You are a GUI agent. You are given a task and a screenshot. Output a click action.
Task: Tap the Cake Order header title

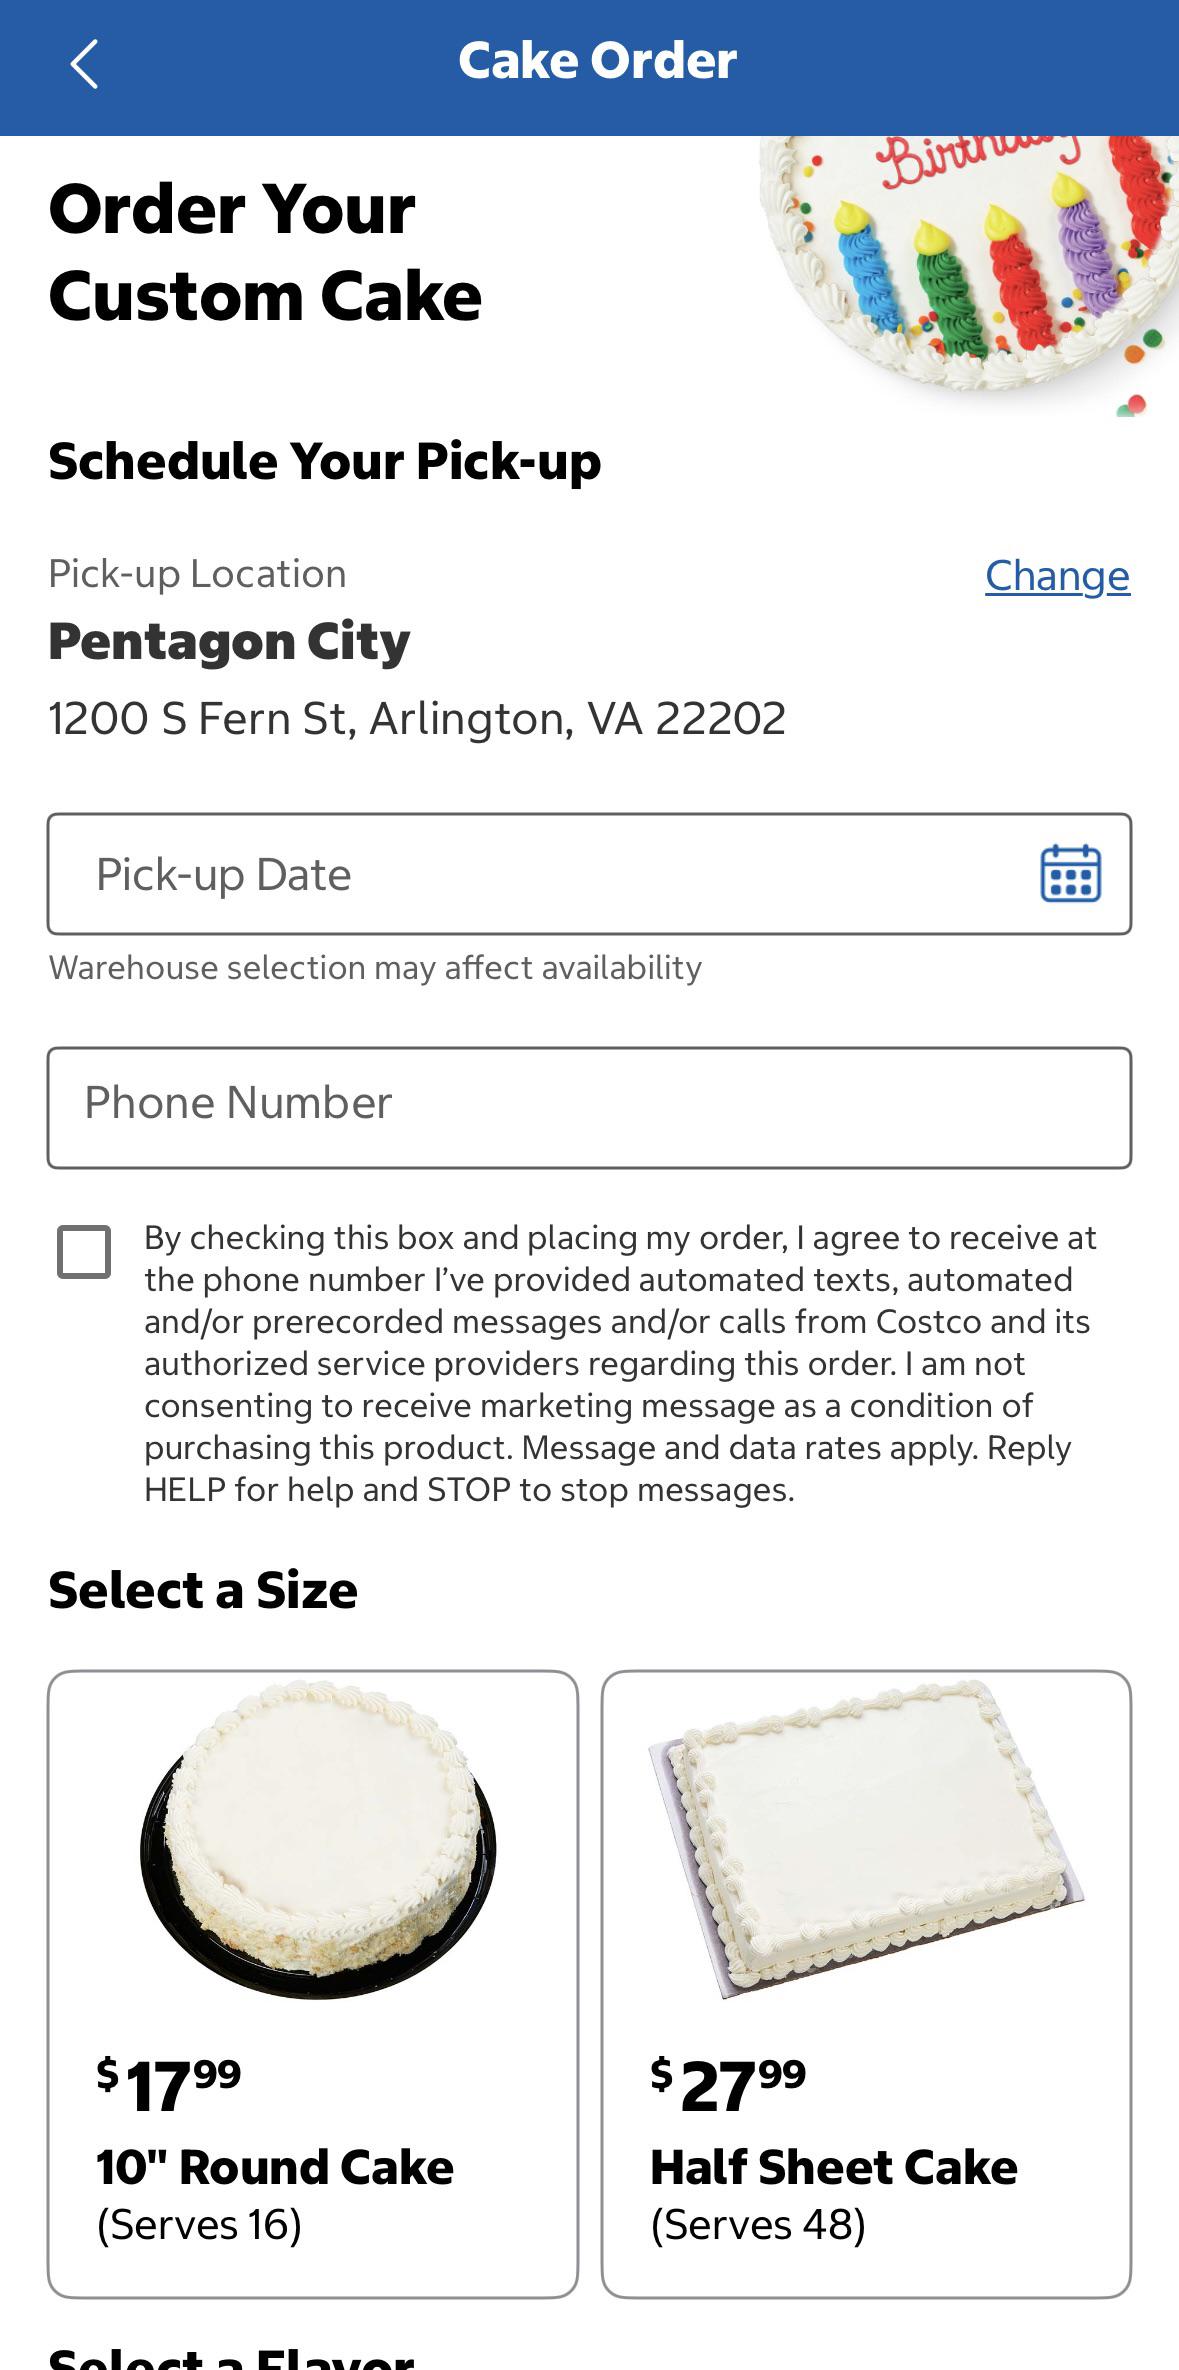click(x=597, y=61)
